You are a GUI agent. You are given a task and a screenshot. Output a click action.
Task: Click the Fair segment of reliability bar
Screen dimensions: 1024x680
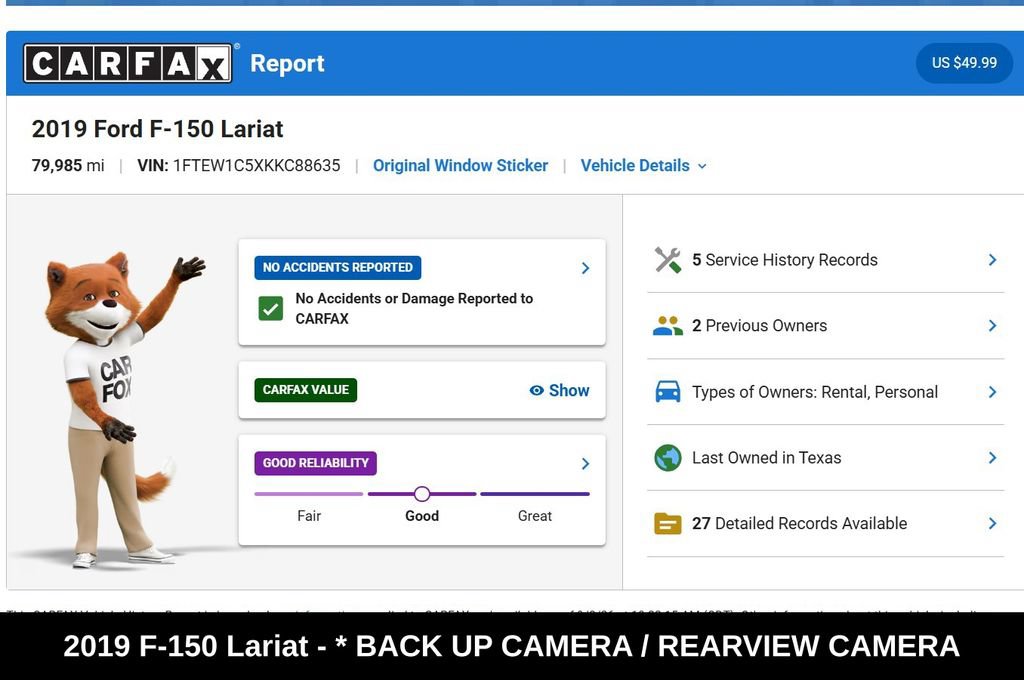[x=309, y=494]
